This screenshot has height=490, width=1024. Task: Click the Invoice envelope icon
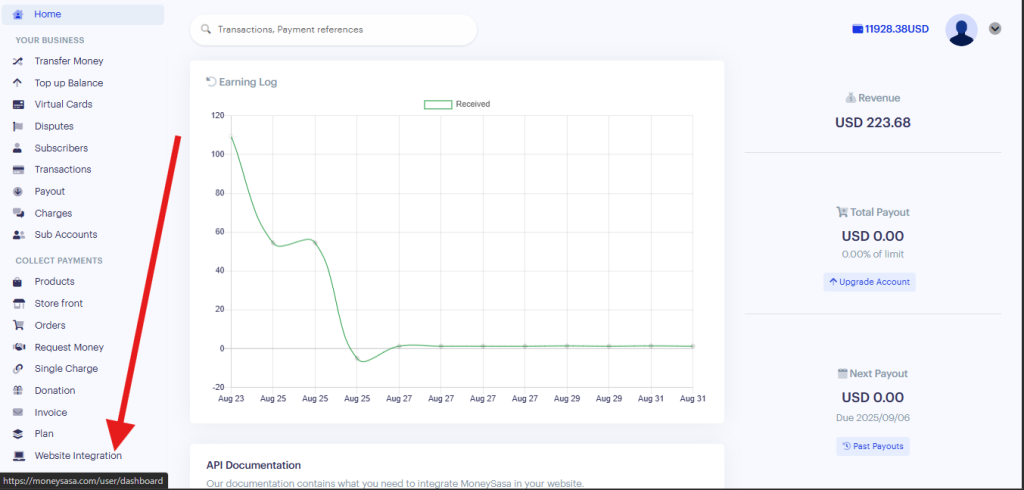17,412
